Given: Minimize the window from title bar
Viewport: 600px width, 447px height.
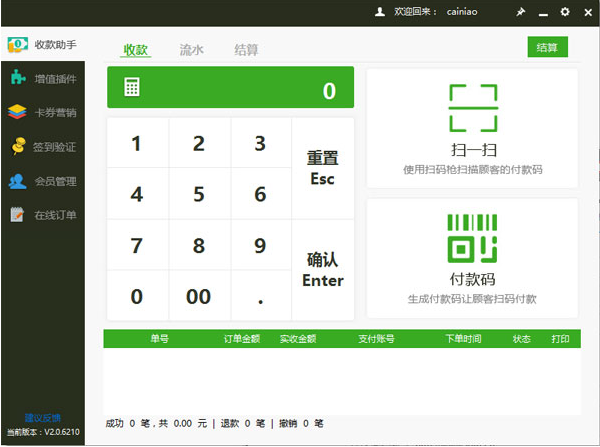Looking at the screenshot, I should [543, 14].
